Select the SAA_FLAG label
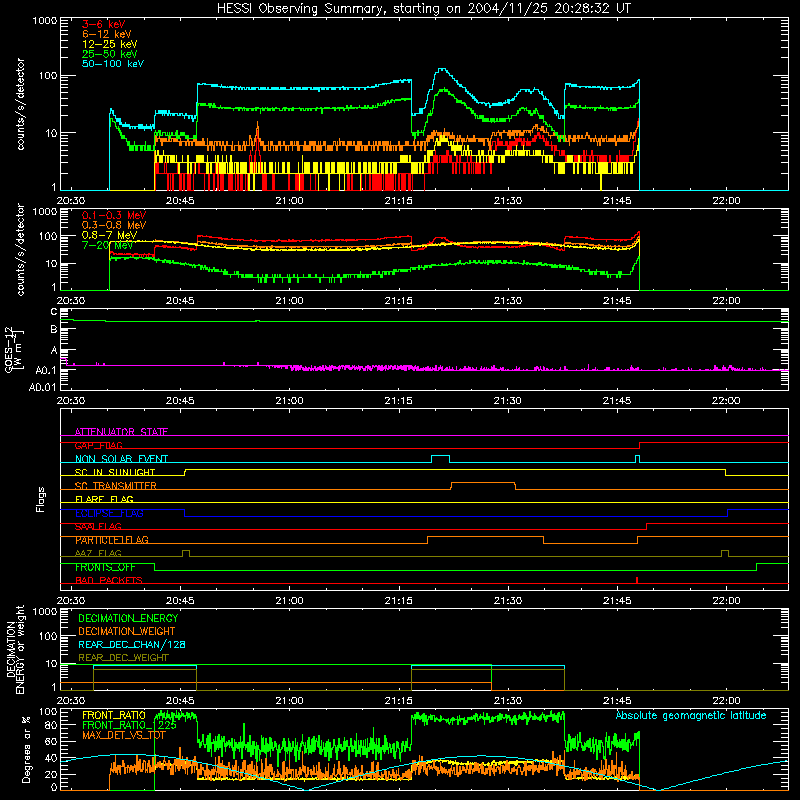Screen dimensions: 800x800 (x=98, y=526)
